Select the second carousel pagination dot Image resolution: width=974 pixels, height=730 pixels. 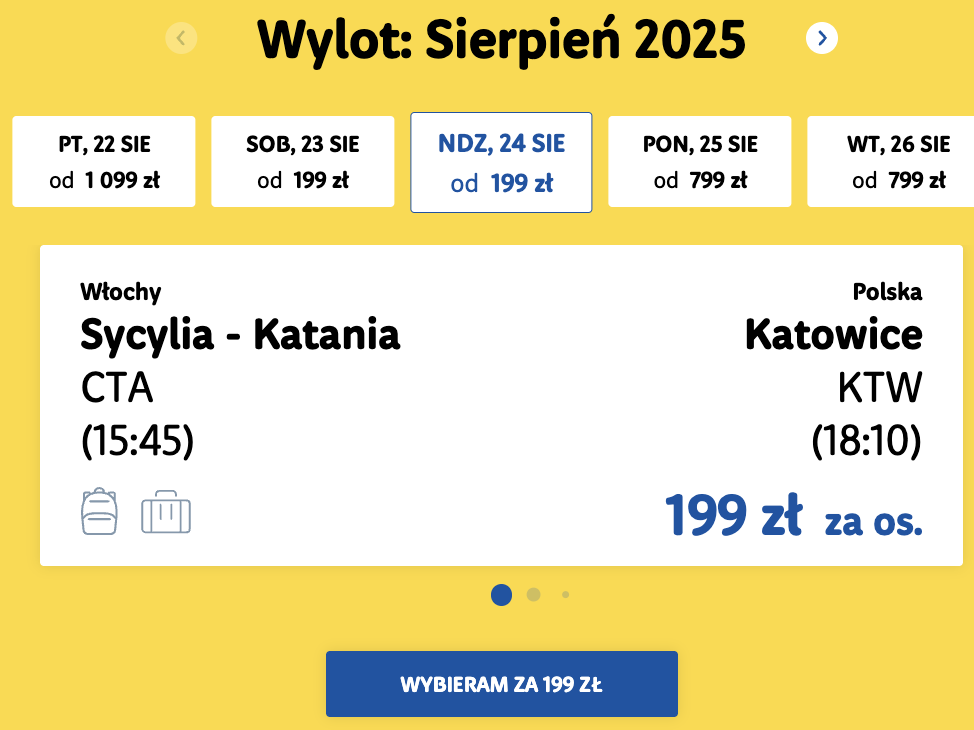pyautogui.click(x=533, y=595)
